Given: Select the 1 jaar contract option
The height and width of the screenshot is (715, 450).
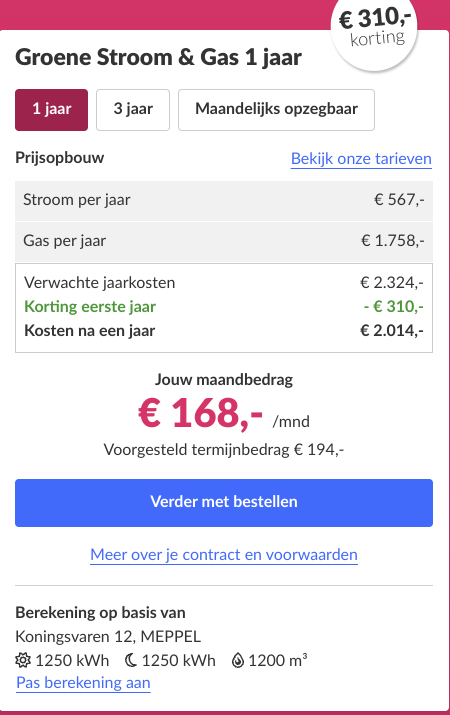Looking at the screenshot, I should (52, 110).
